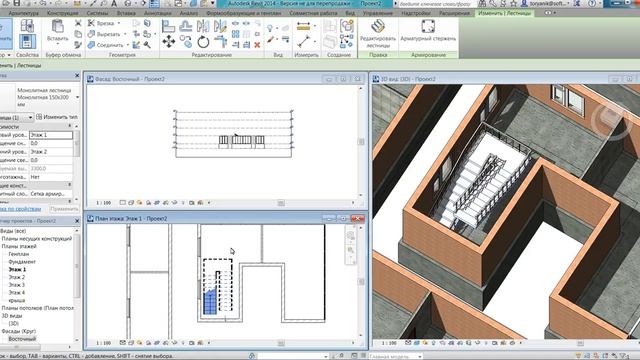Select крыша plan in project browser
The height and width of the screenshot is (360, 640).
tap(17, 300)
